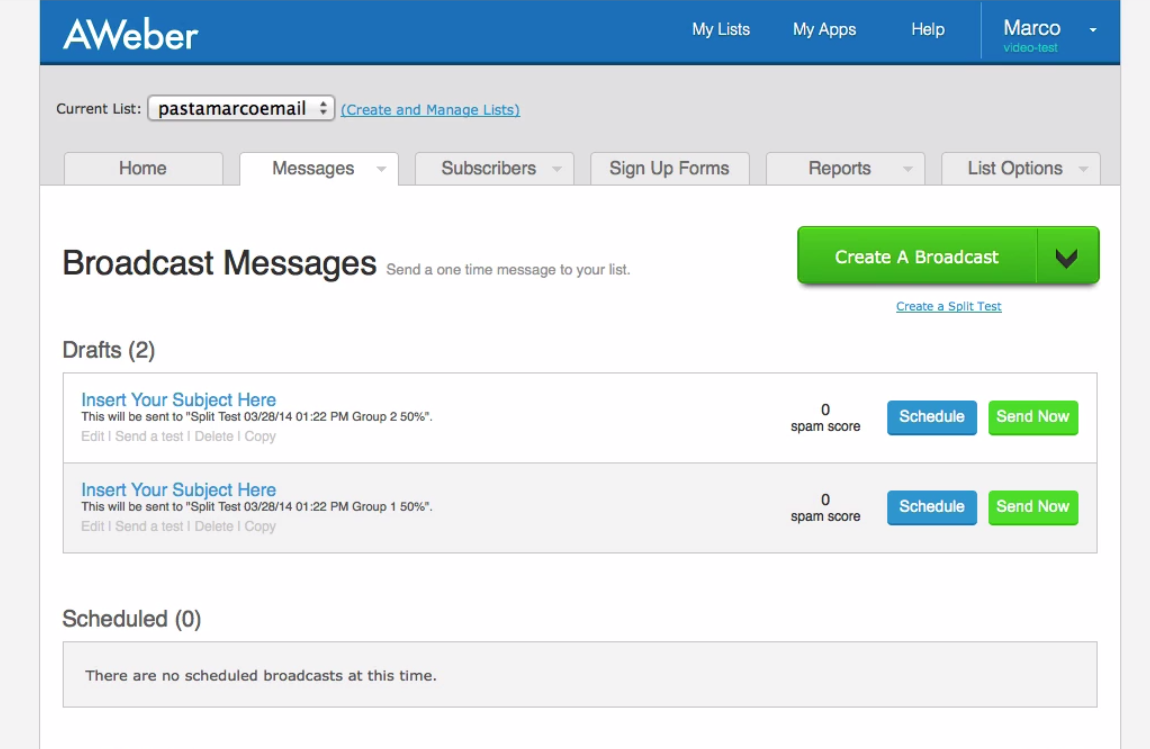Screen dimensions: 1150x749
Task: Switch to the List Options tab
Action: pos(1015,169)
